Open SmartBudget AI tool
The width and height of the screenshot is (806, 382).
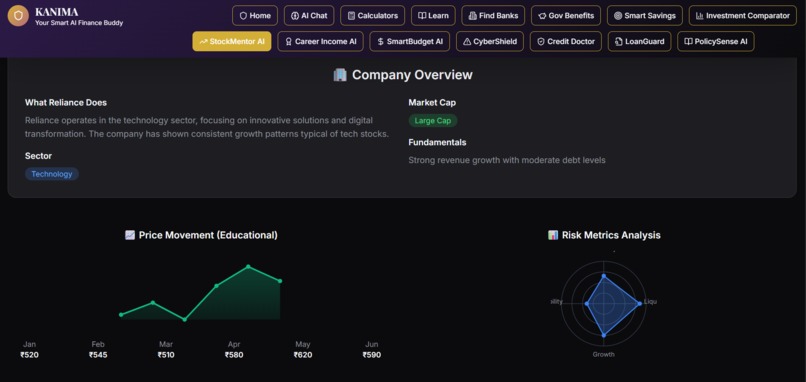pyautogui.click(x=410, y=41)
